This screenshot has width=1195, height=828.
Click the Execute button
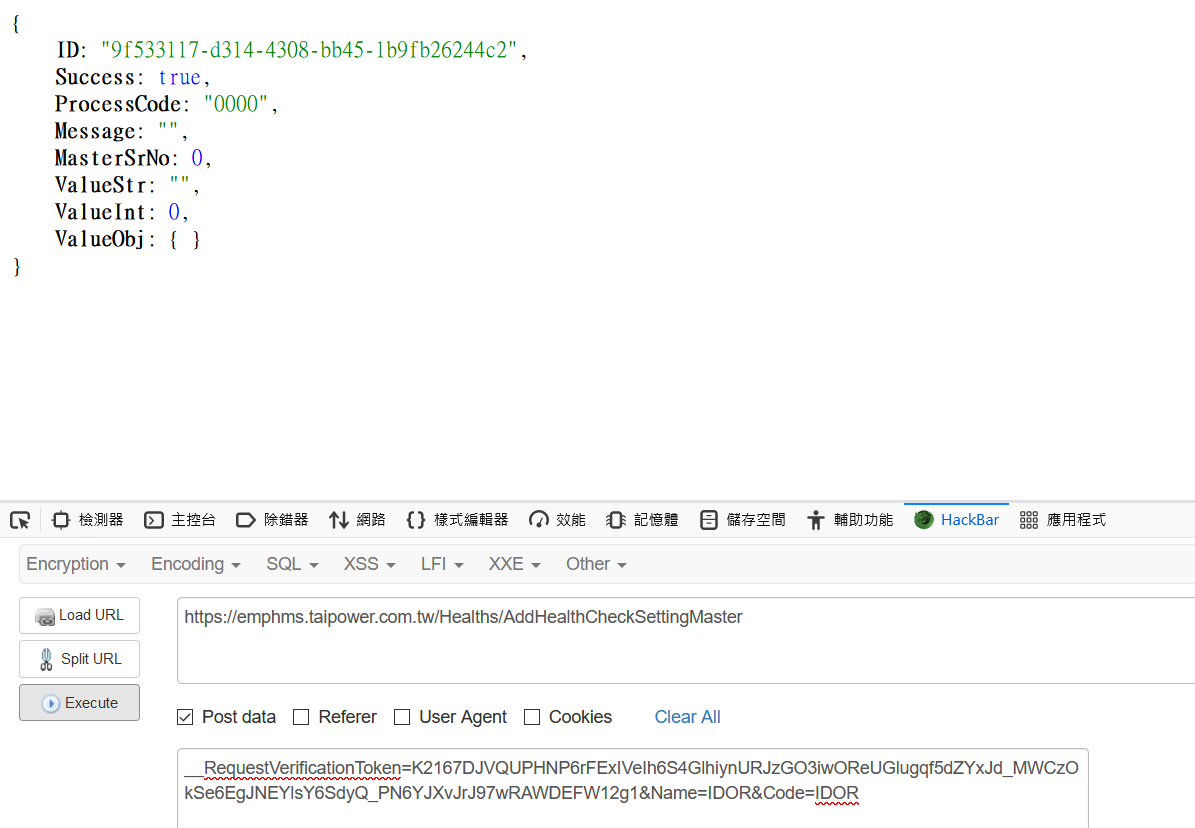79,702
